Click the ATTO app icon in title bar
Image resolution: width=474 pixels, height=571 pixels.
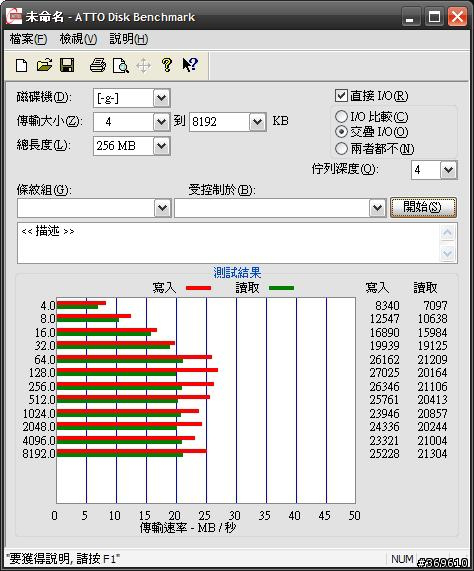pos(14,17)
